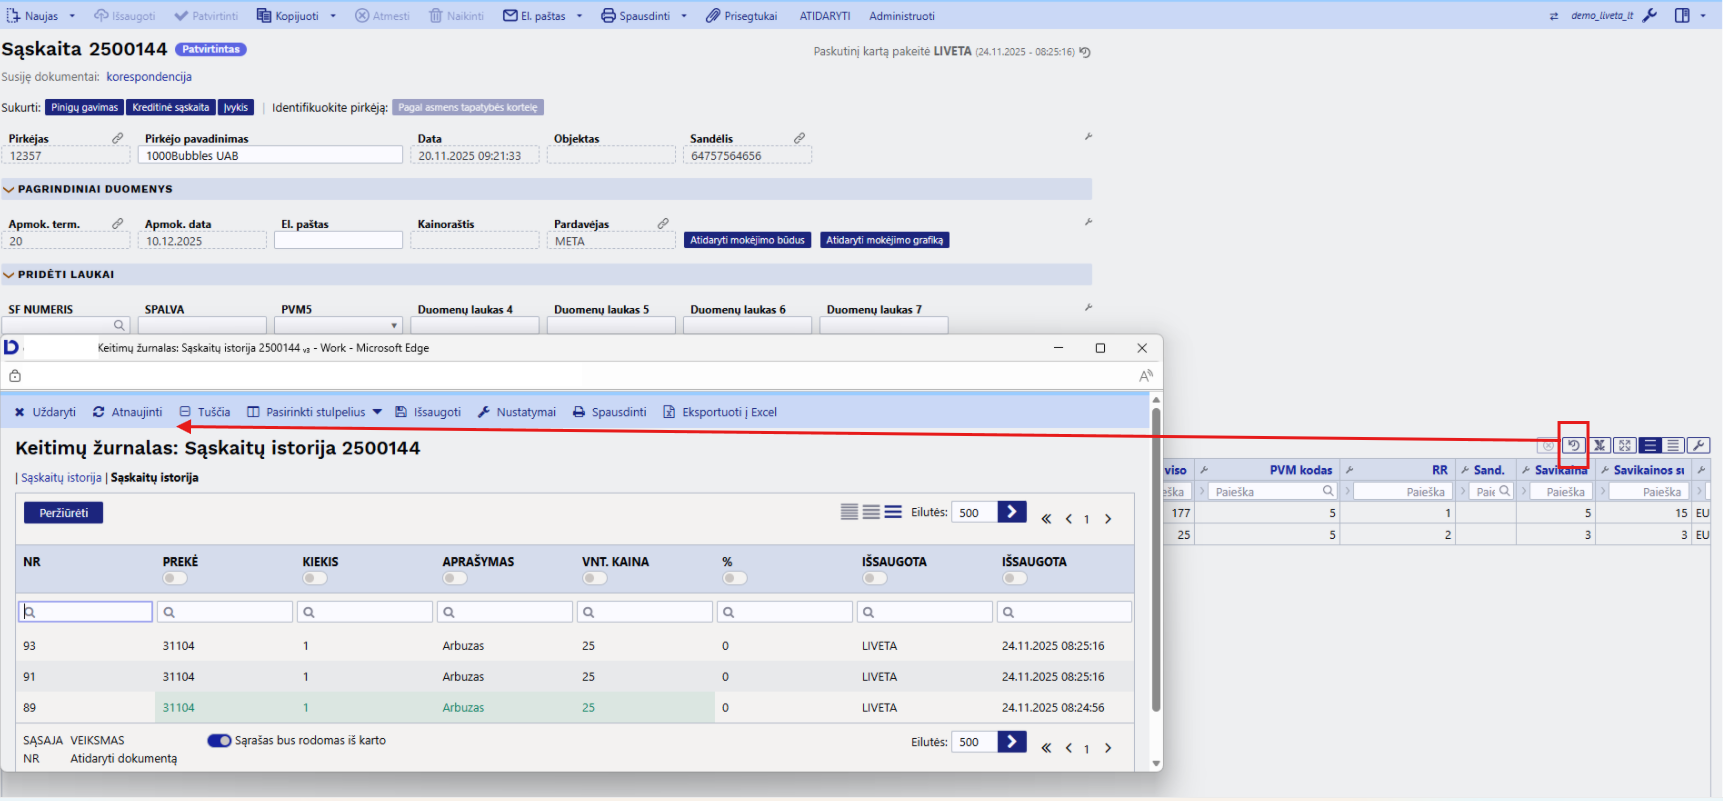Click the fullscreen expand icon above the grid

[1625, 446]
